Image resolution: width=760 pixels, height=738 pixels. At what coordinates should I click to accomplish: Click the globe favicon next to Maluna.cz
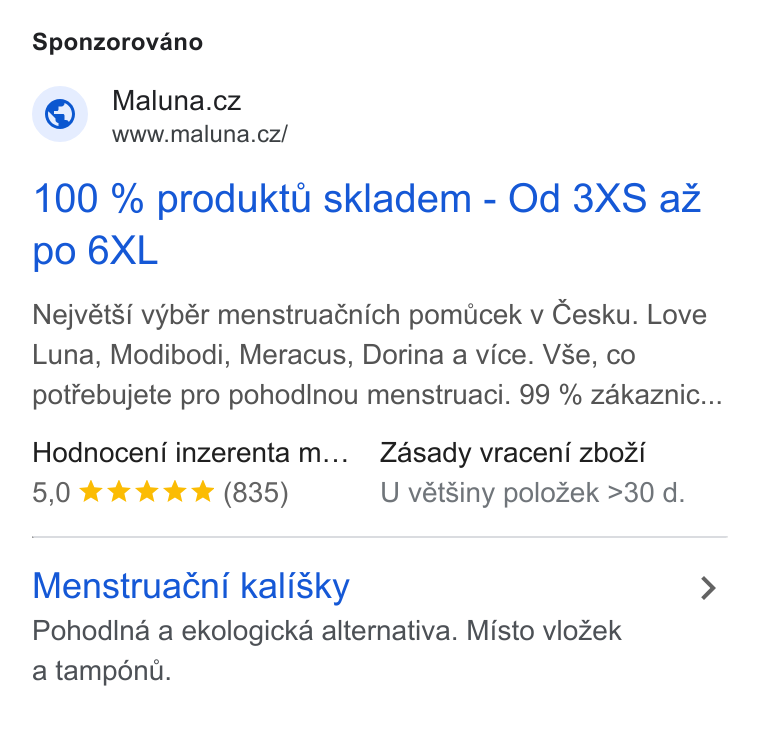tap(60, 114)
